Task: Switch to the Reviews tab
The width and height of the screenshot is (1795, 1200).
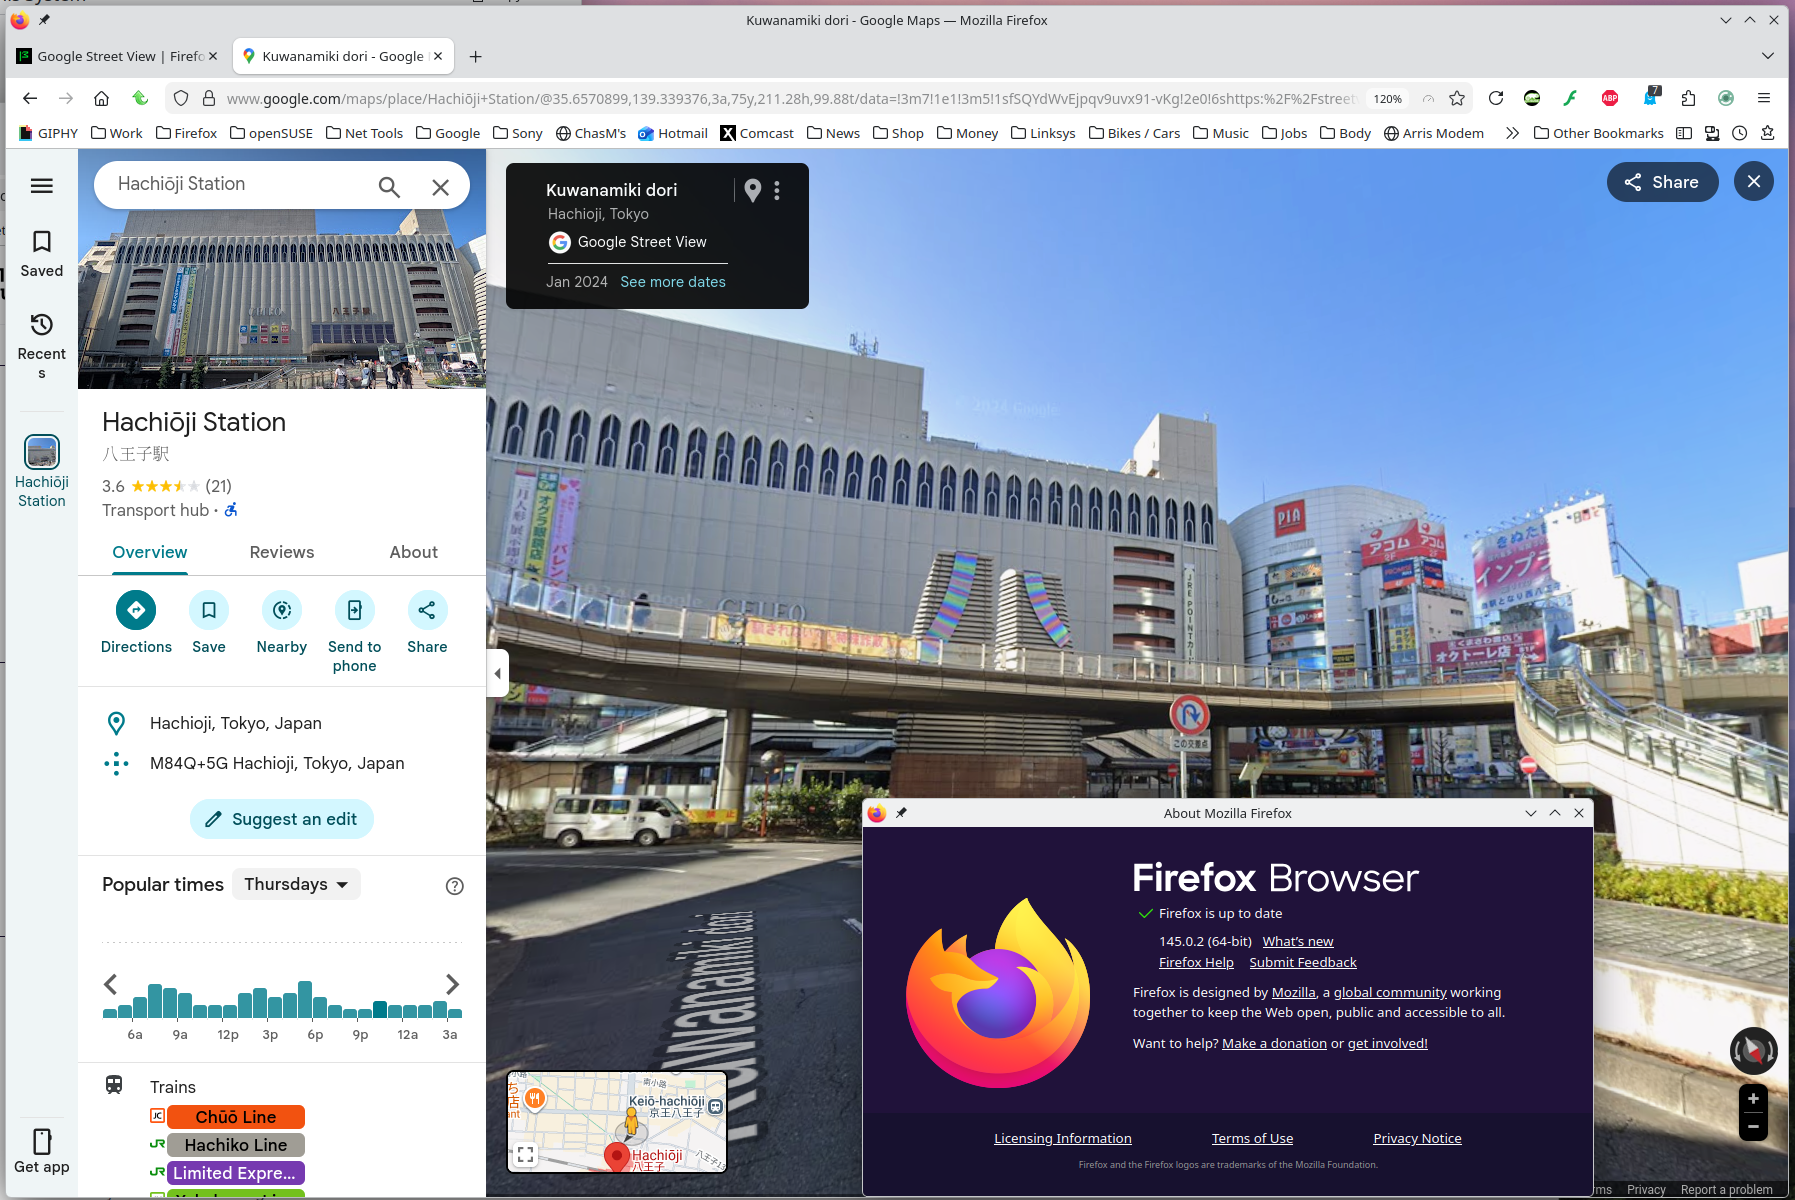Action: coord(282,552)
